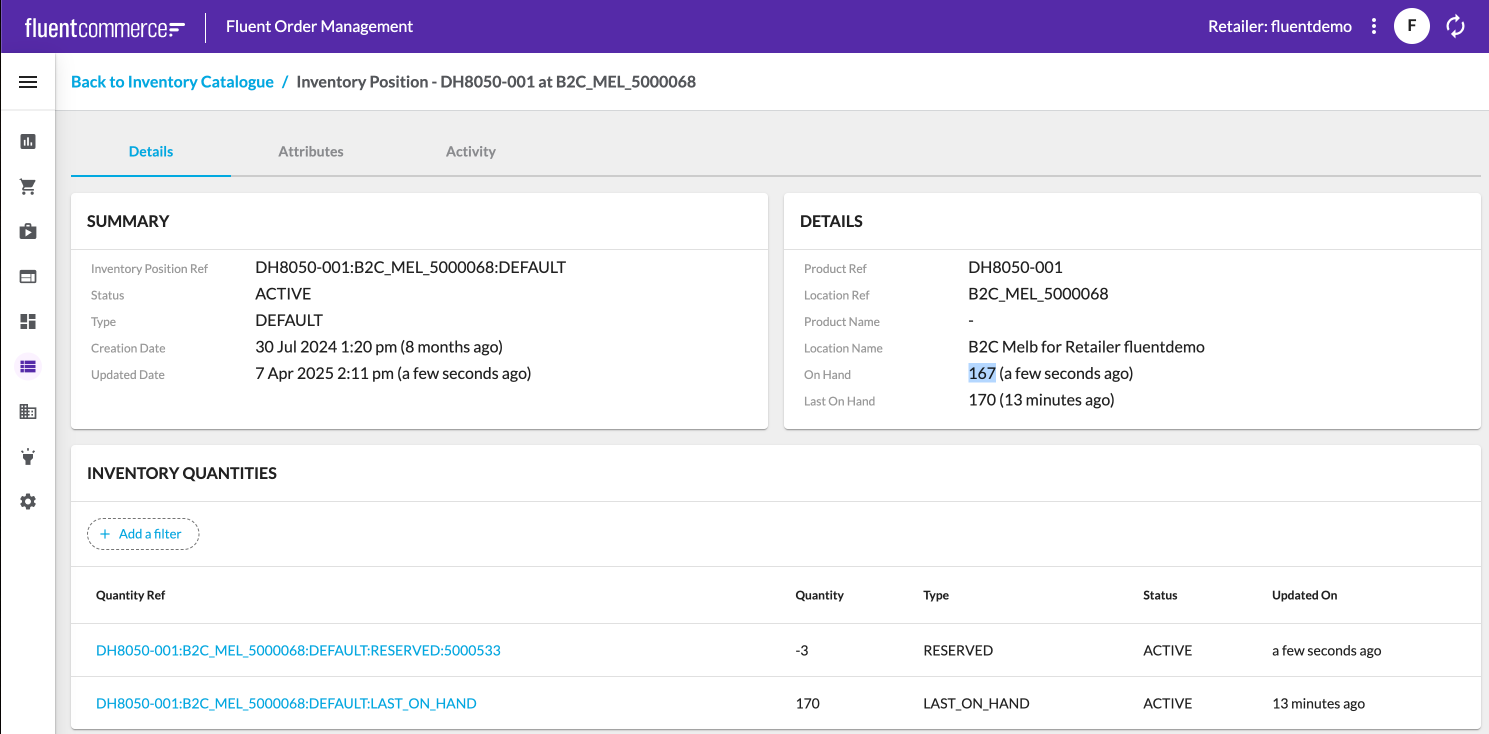The height and width of the screenshot is (734, 1489).
Task: Open the settings gear in sidebar
Action: (28, 502)
